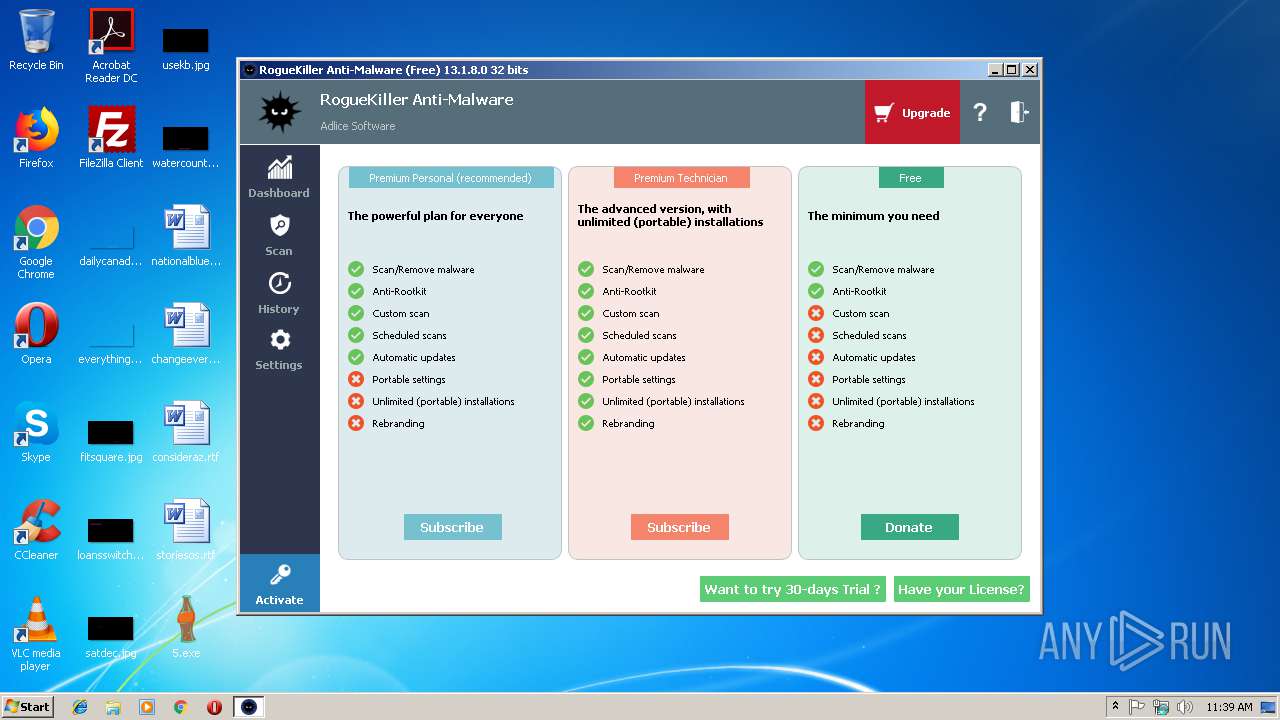Select the Premium Personal (recommended) header
The width and height of the screenshot is (1280, 720).
coord(450,178)
